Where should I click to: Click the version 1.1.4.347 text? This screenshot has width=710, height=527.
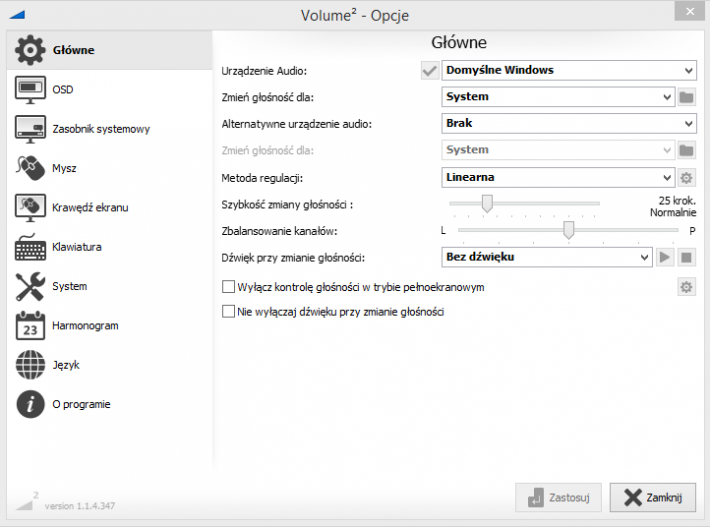[x=80, y=506]
